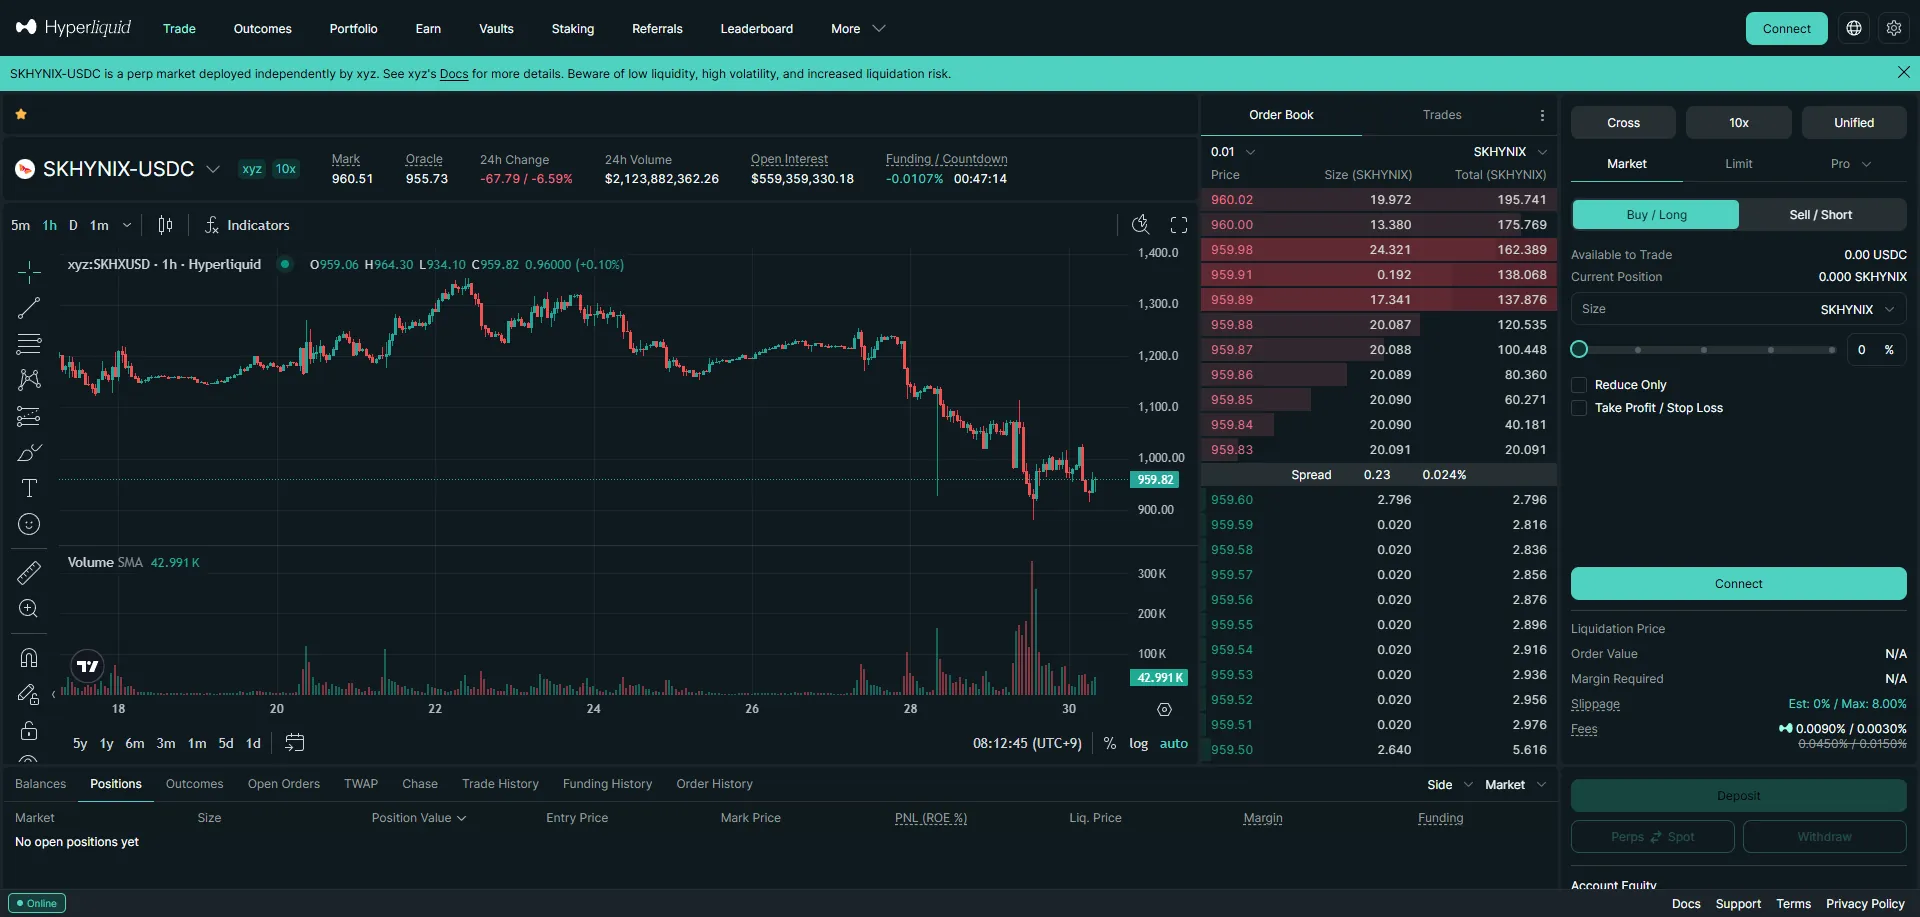Enable the Reduce Only checkbox
Screen dimensions: 1920x917
pyautogui.click(x=1579, y=385)
